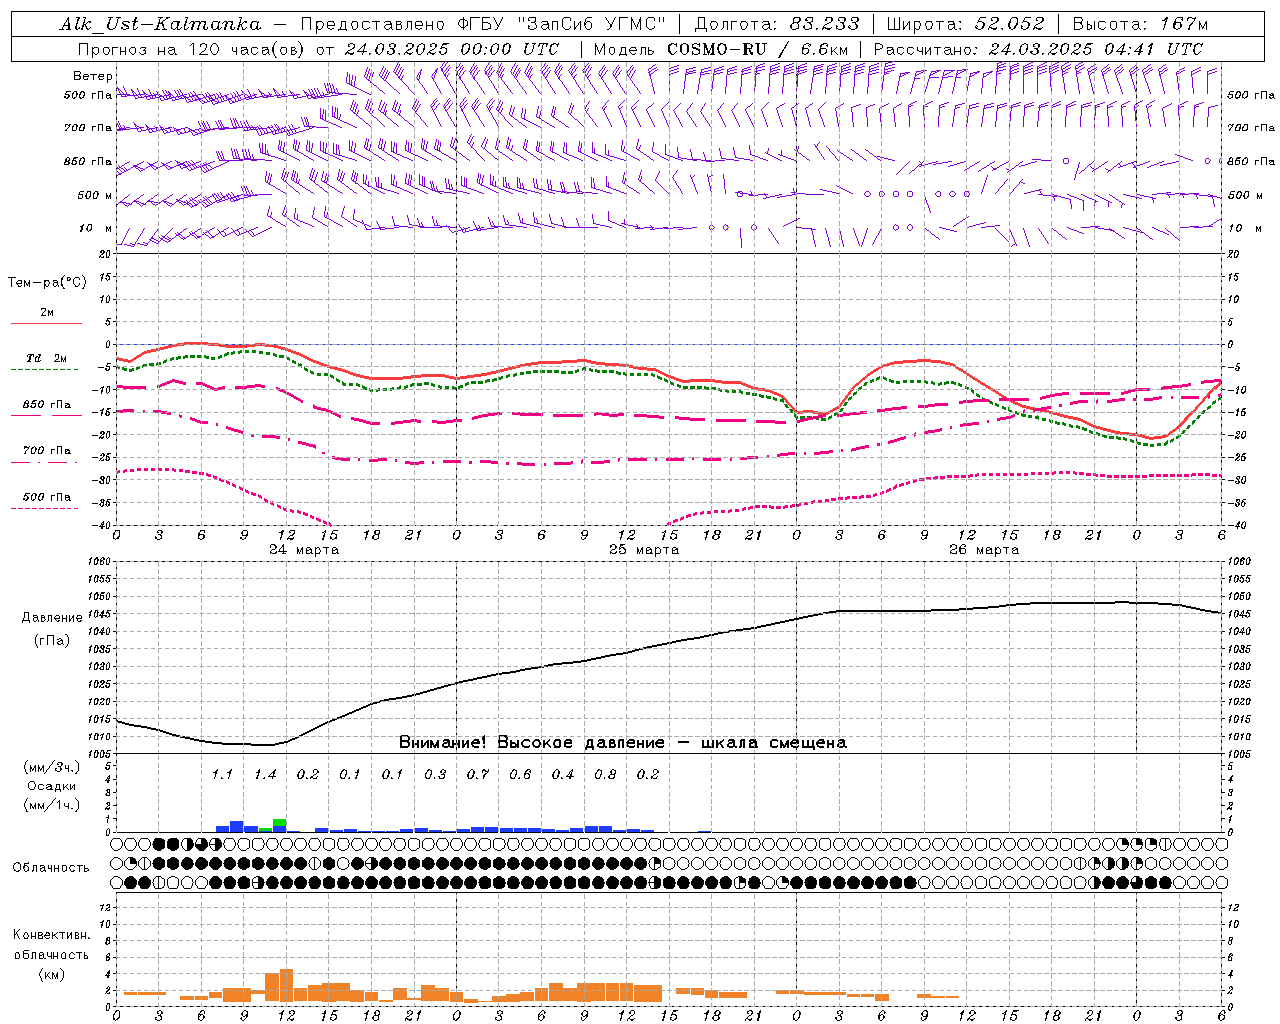
Task: Click the dotted line sample under 500 гПа legend
Action: tap(45, 509)
